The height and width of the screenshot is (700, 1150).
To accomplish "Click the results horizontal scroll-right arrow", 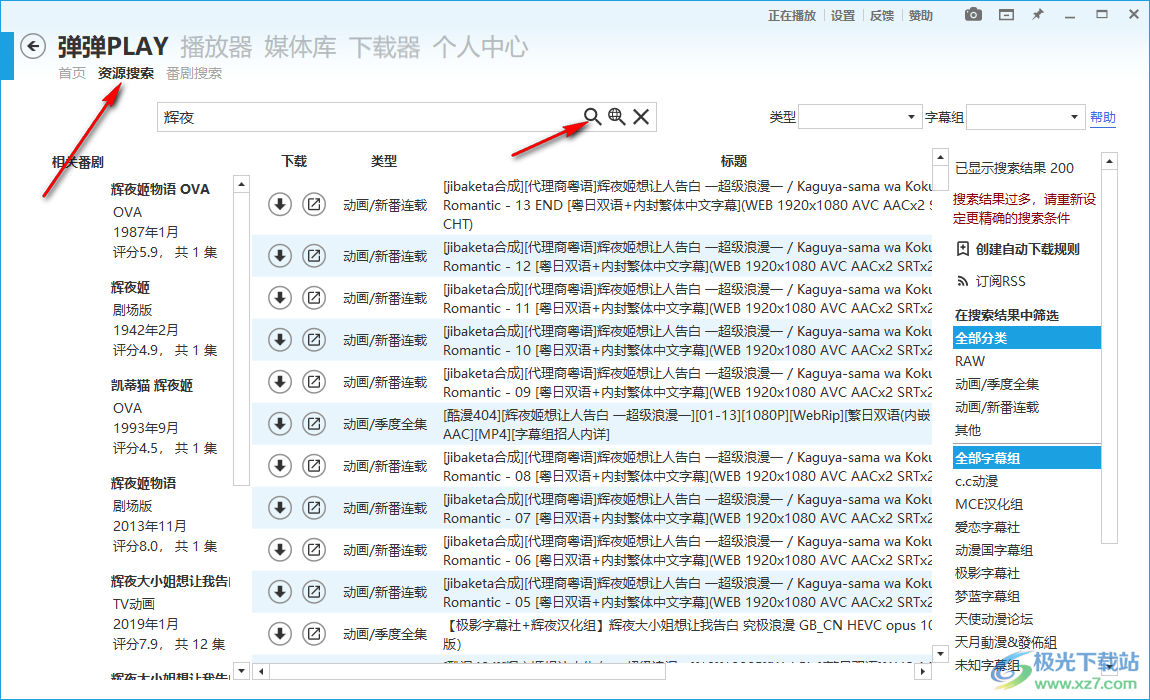I will [x=923, y=671].
